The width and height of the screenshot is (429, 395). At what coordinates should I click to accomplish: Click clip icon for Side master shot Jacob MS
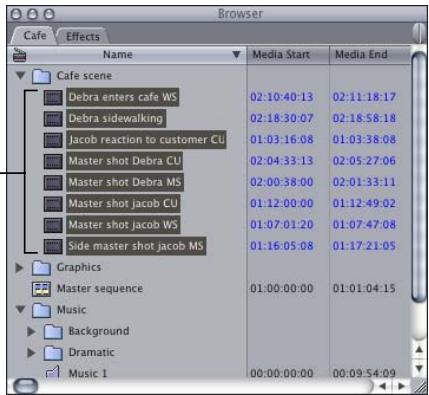click(x=53, y=246)
